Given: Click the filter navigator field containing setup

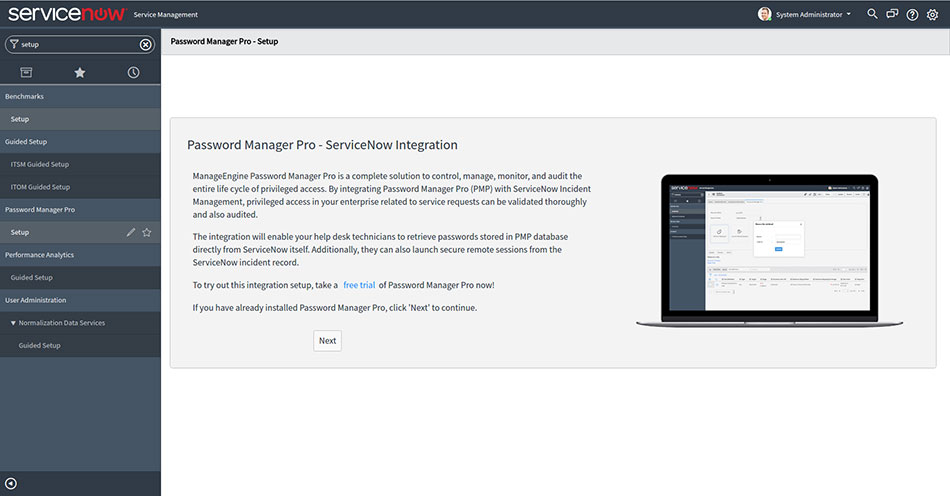Looking at the screenshot, I should 79,44.
